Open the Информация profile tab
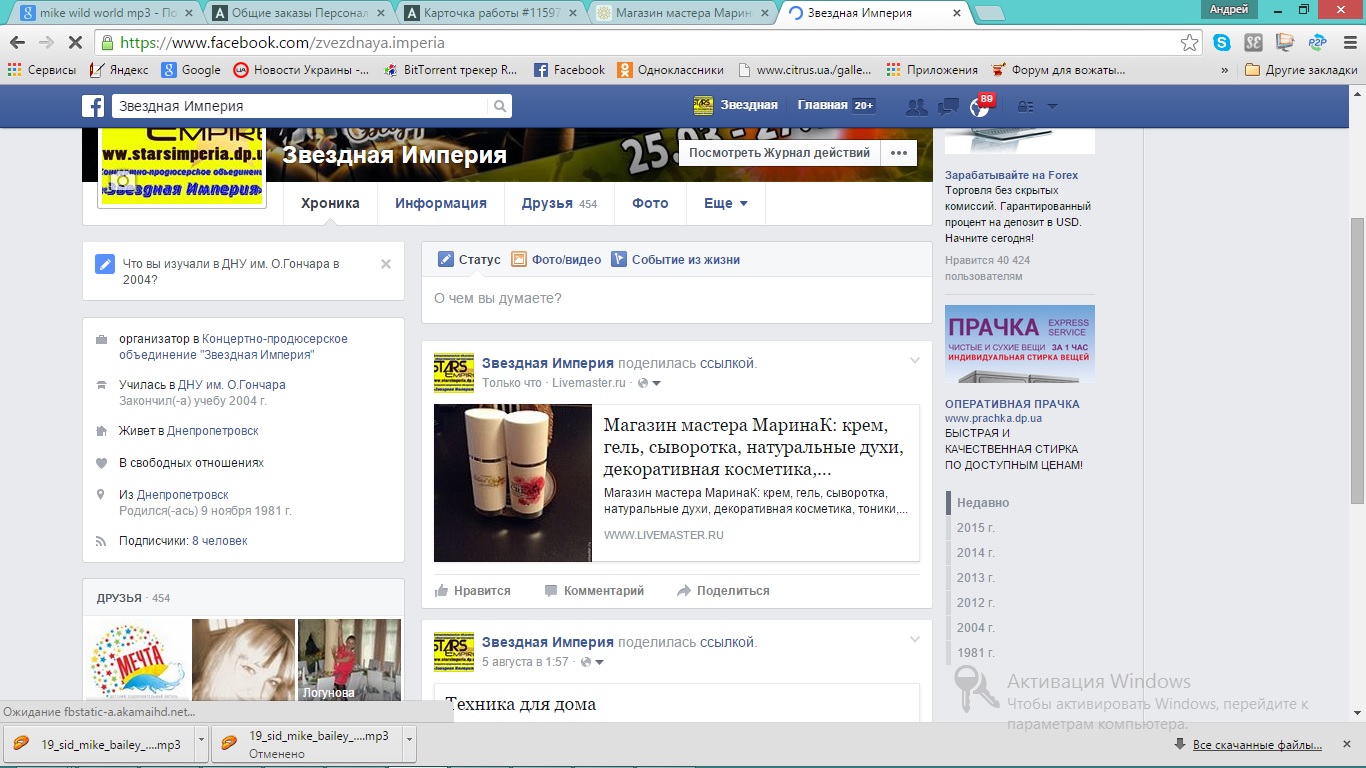The image size is (1366, 768). [x=441, y=203]
